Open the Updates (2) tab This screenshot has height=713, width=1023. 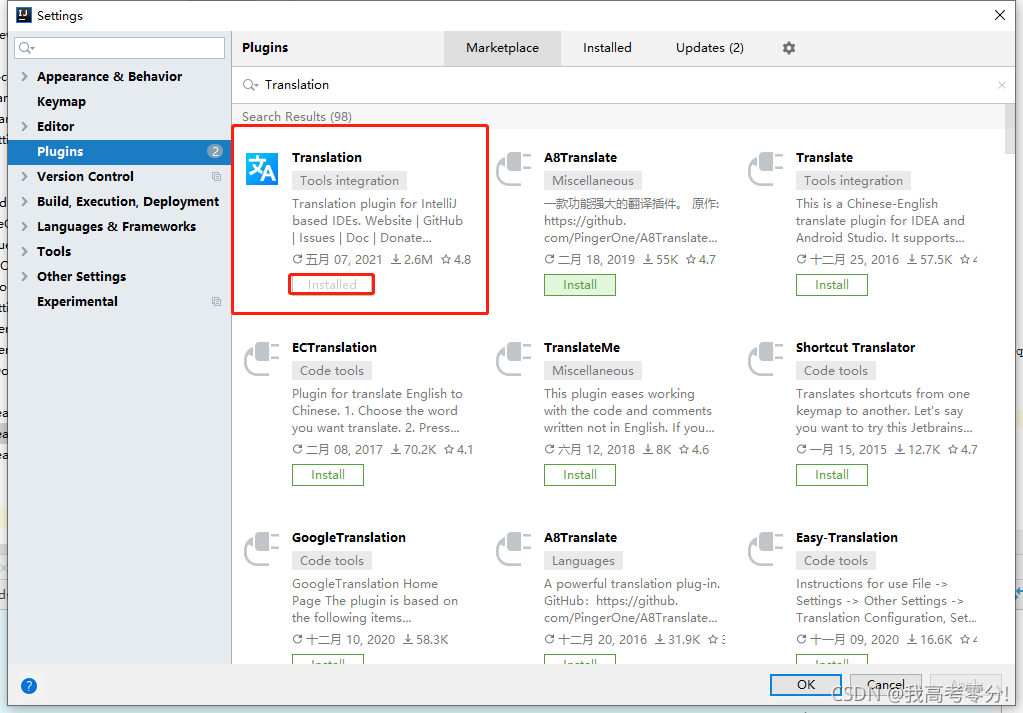click(709, 48)
